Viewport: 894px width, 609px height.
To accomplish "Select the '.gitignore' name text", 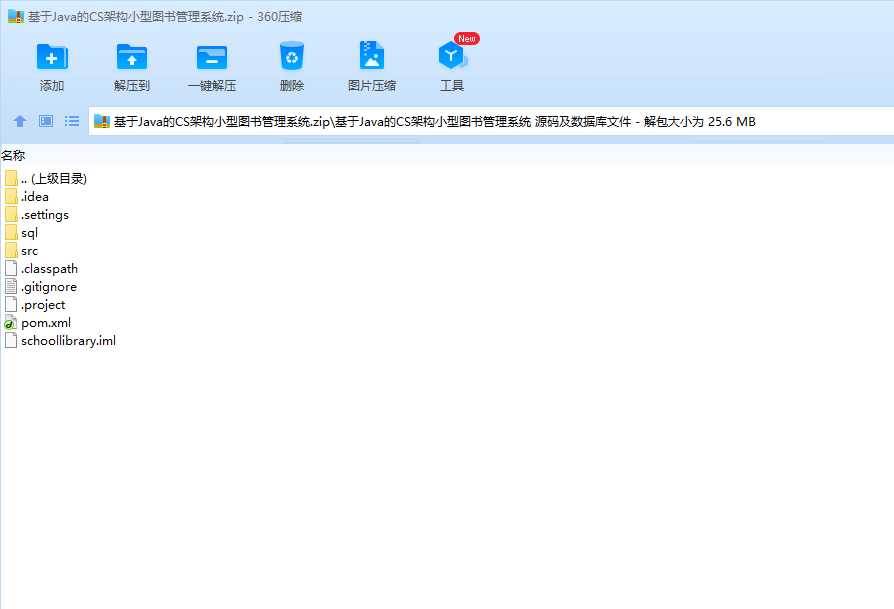I will (48, 287).
